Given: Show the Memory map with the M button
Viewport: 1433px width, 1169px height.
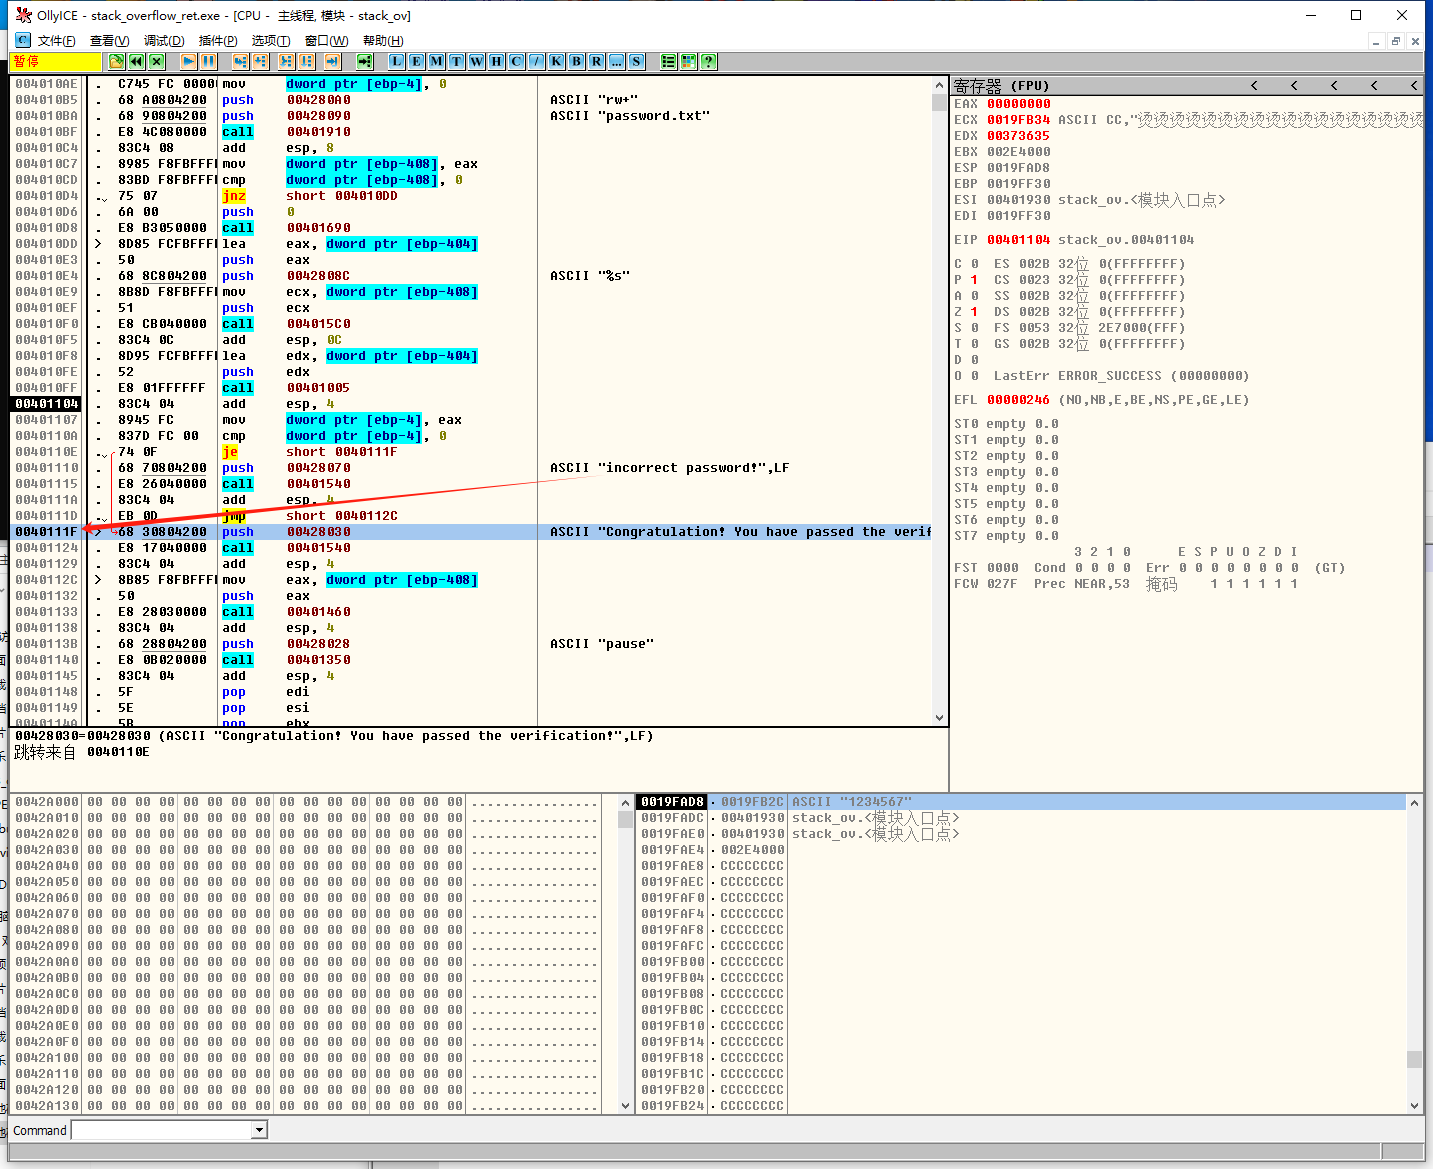Looking at the screenshot, I should 436,61.
